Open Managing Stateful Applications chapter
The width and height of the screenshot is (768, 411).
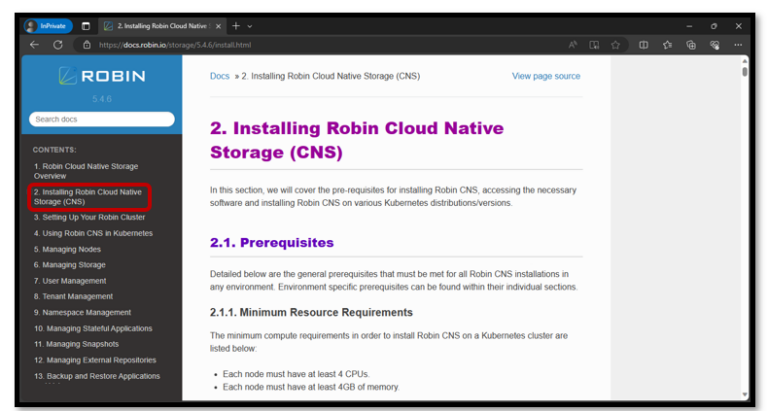click(93, 328)
